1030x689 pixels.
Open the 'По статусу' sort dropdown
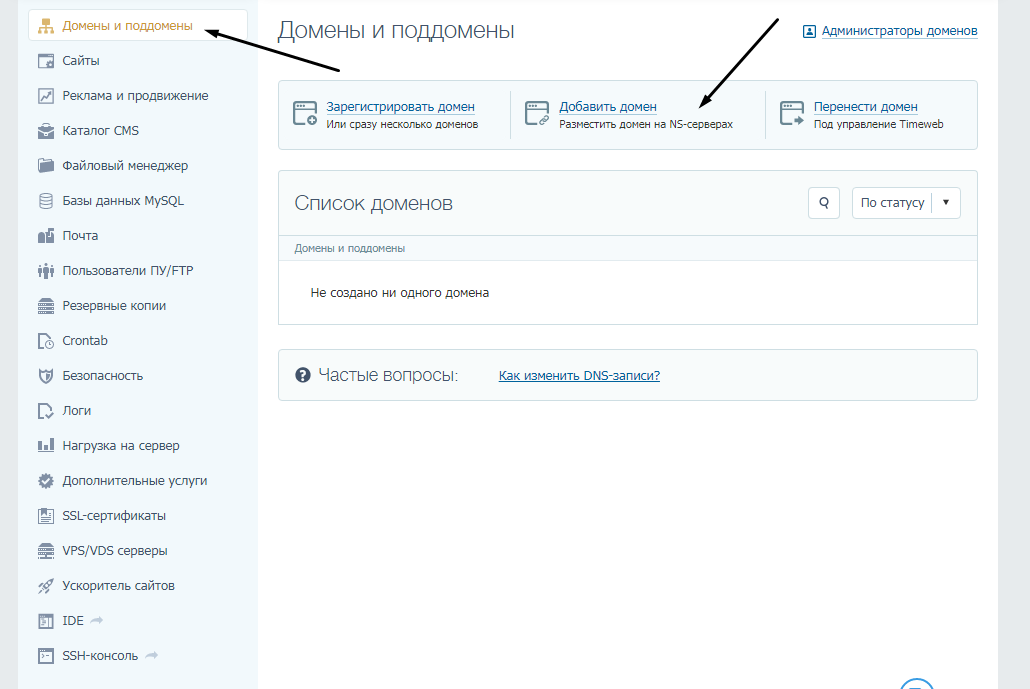tap(892, 203)
